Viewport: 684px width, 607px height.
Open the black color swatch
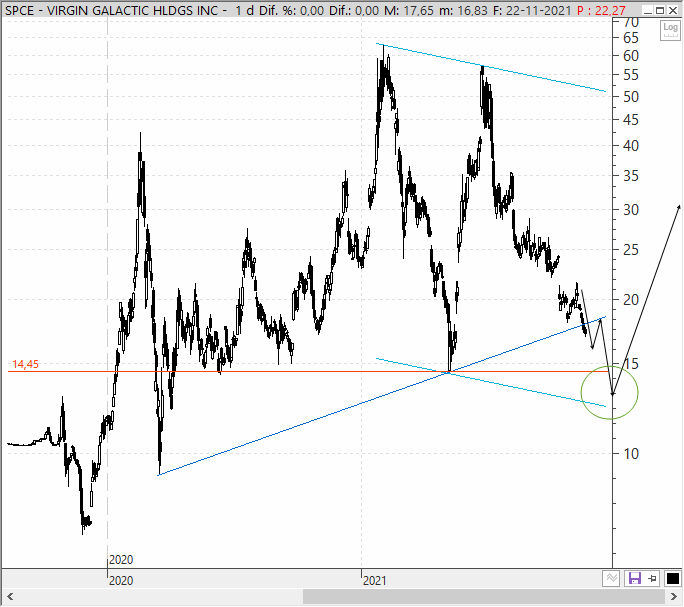point(673,579)
